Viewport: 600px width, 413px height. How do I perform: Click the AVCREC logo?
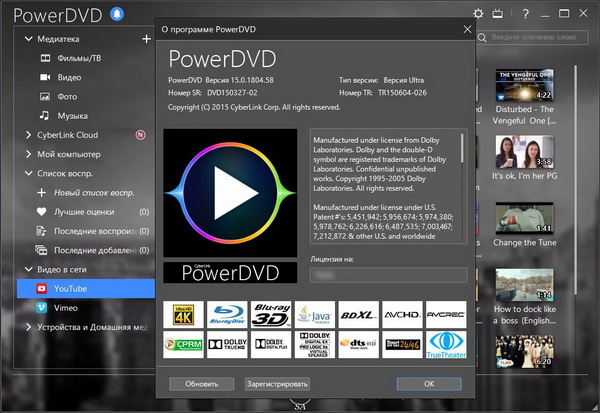click(x=446, y=315)
